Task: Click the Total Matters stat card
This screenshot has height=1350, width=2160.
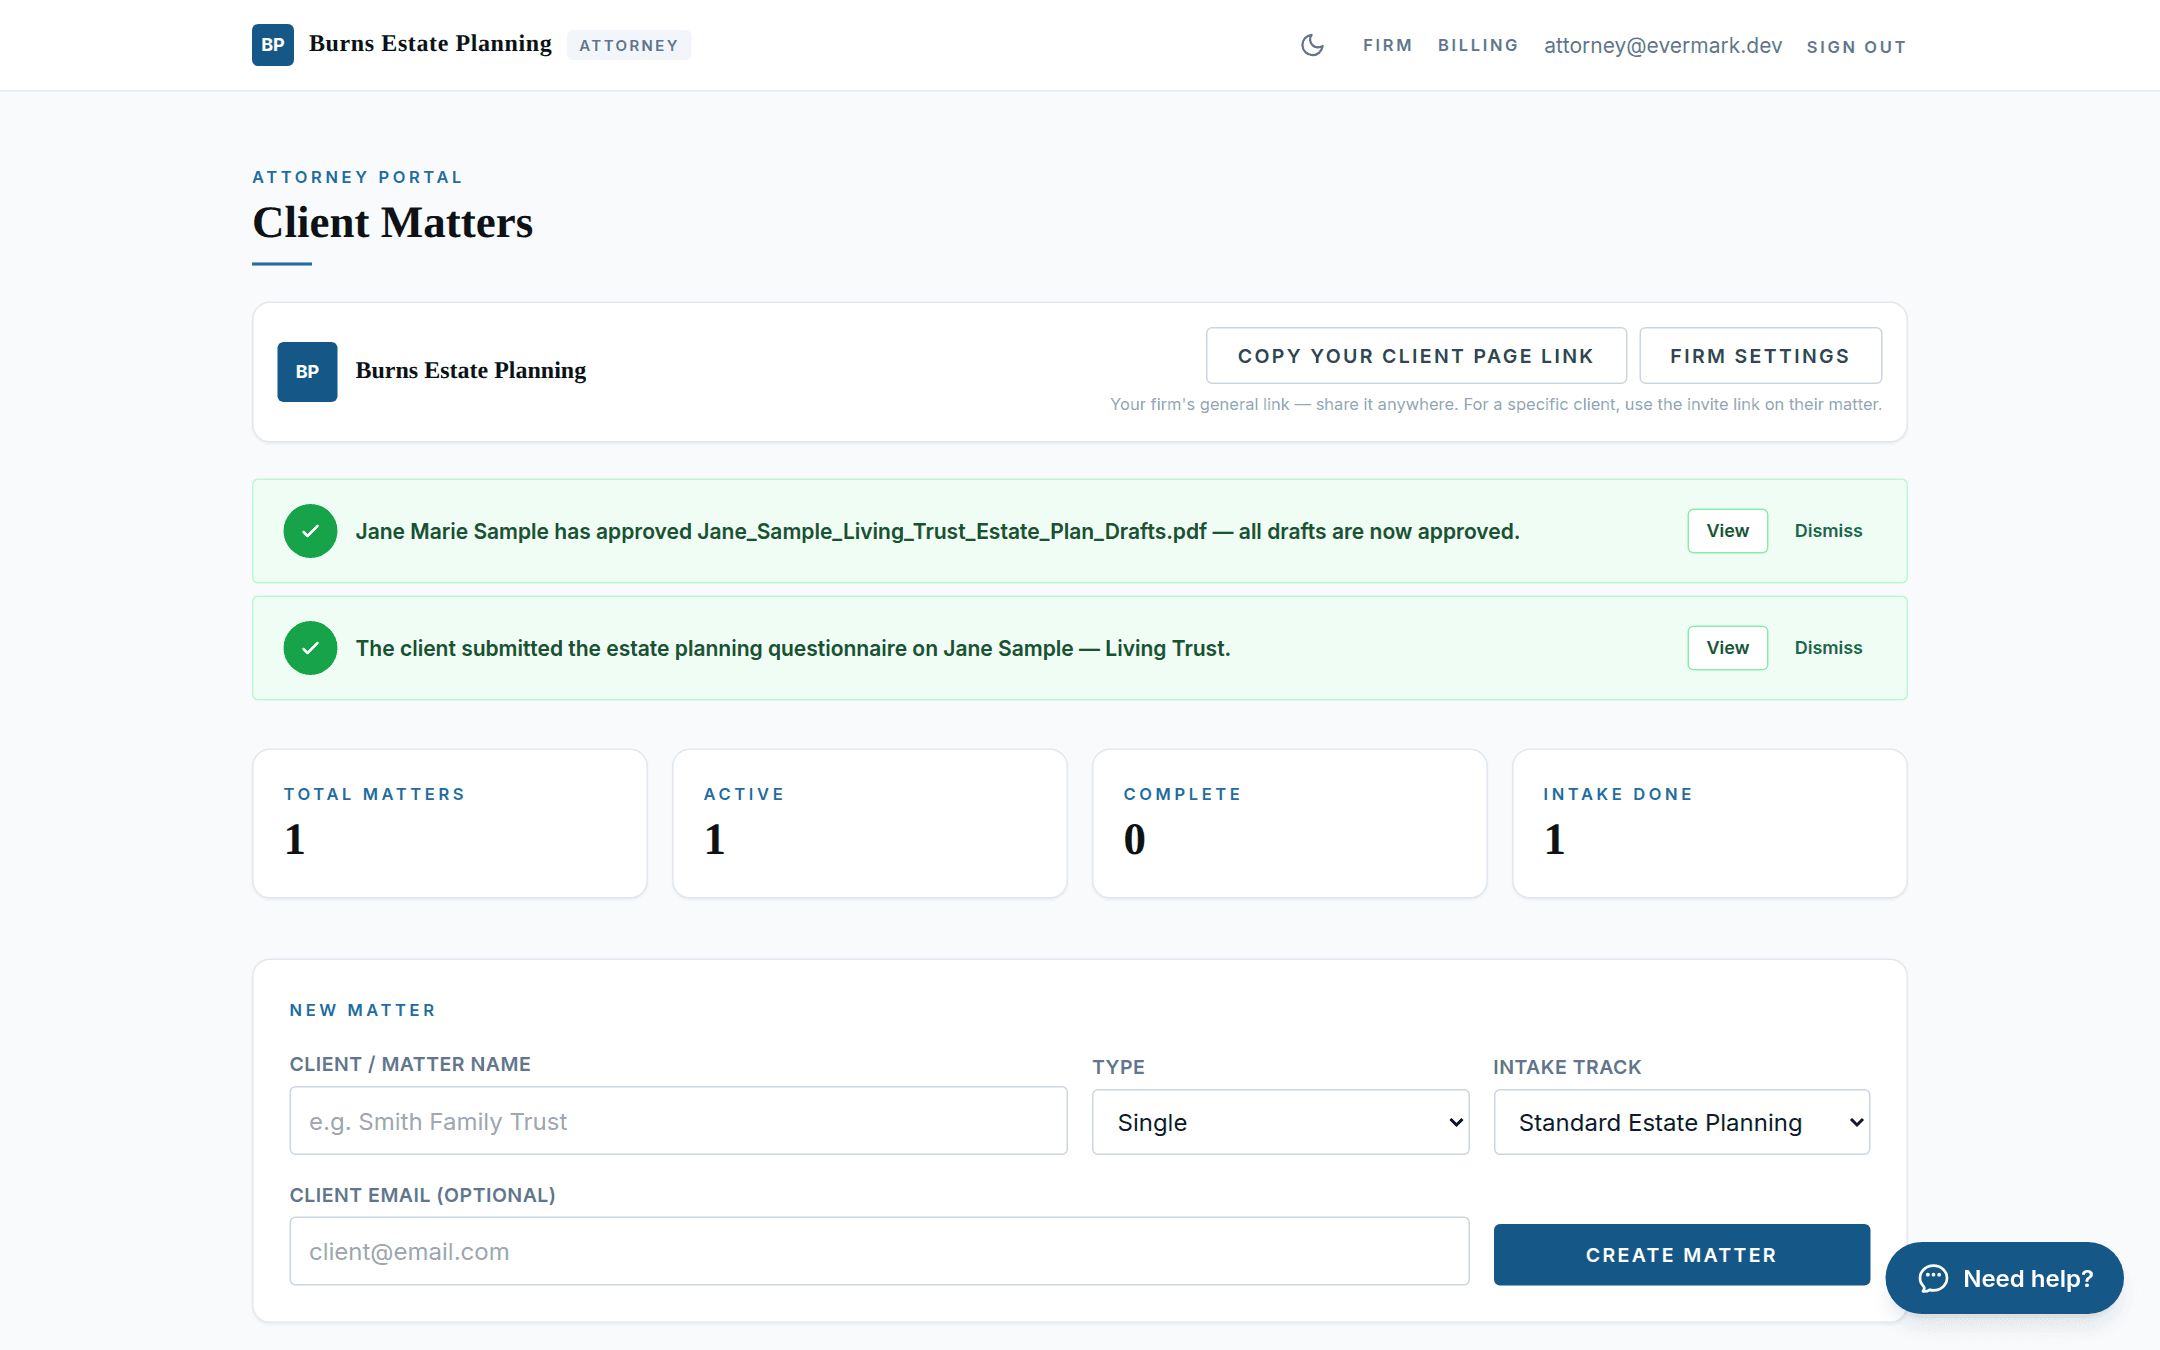Action: [x=450, y=823]
